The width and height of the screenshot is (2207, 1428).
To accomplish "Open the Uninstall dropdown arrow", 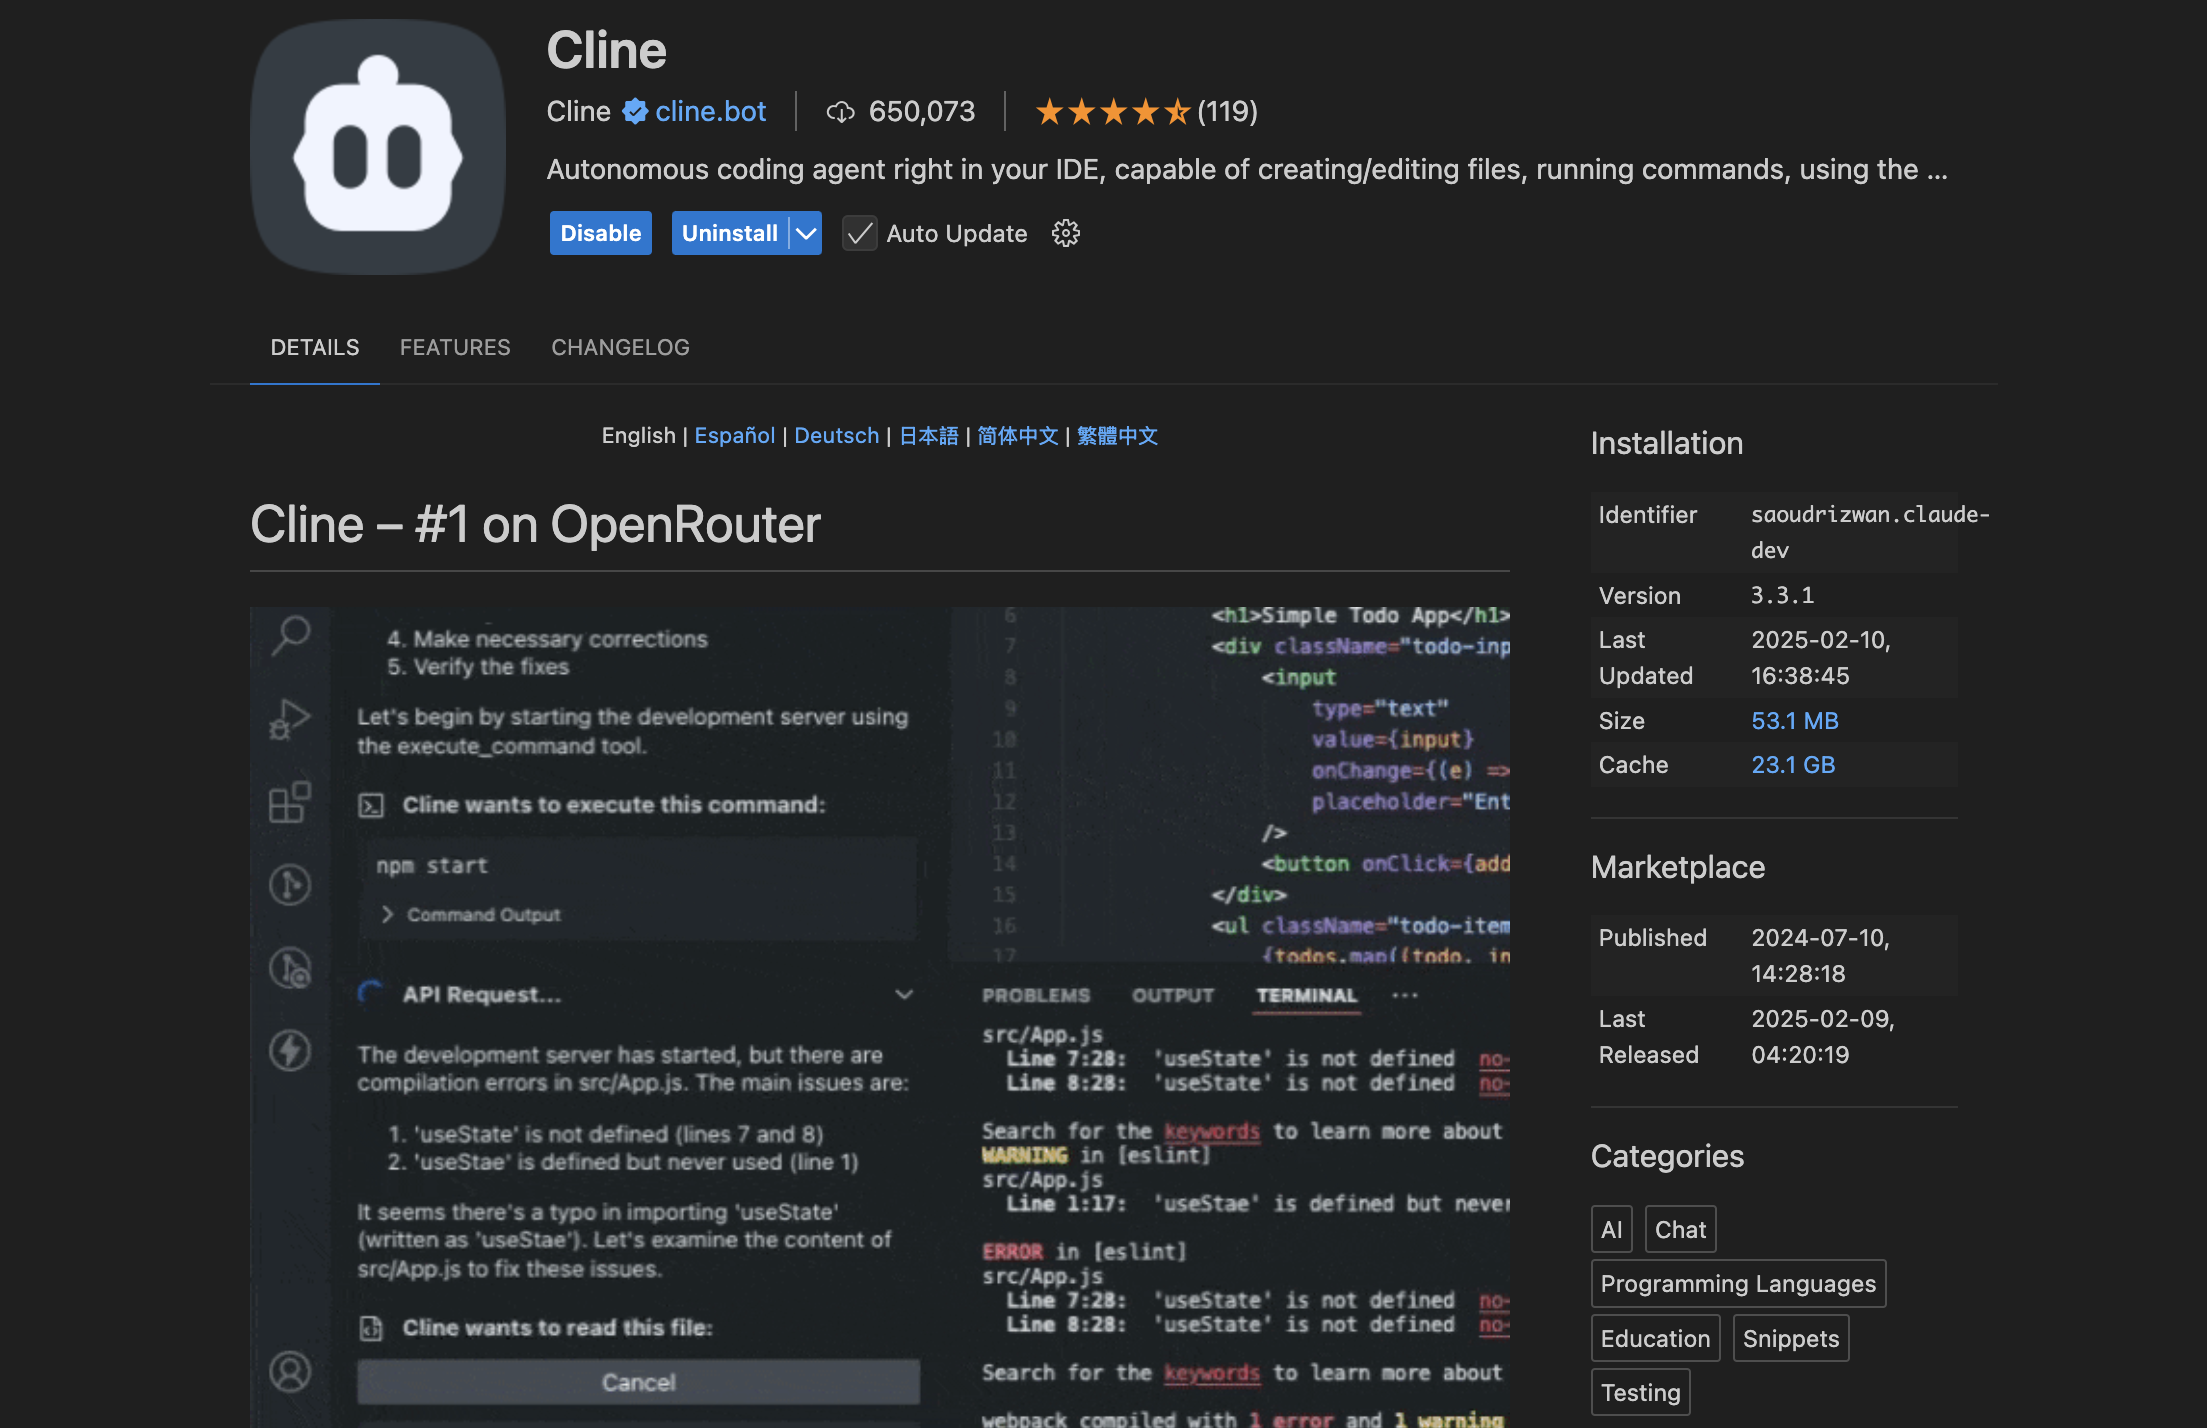I will [806, 233].
